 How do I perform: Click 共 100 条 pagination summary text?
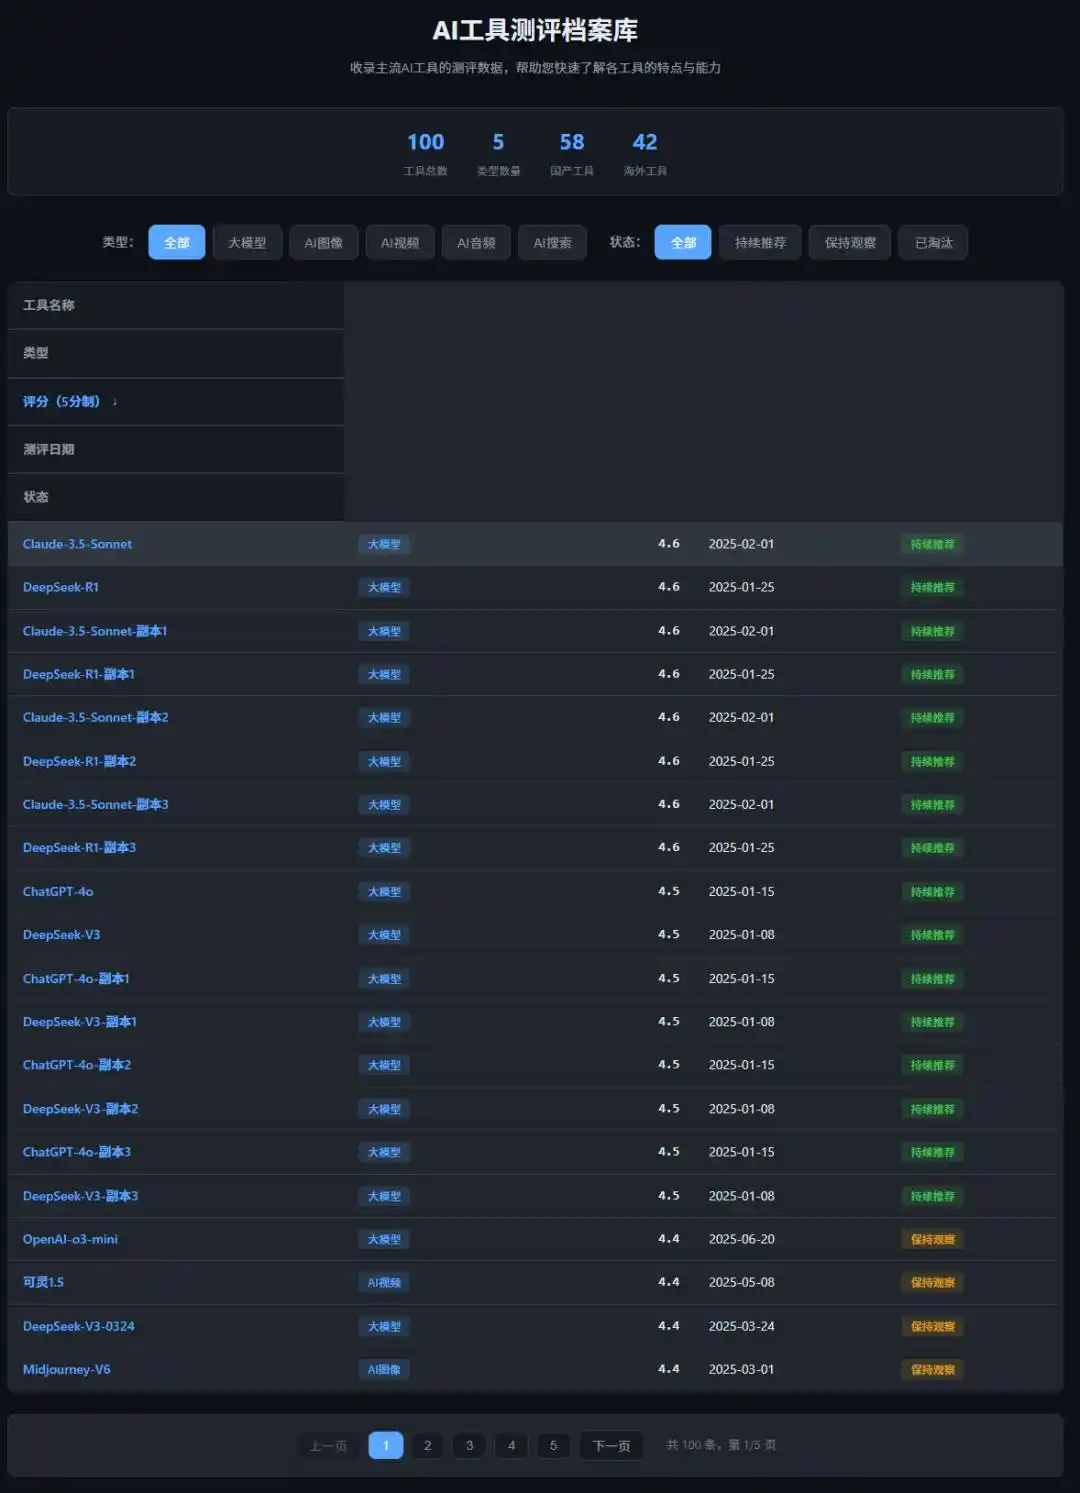coord(721,1445)
